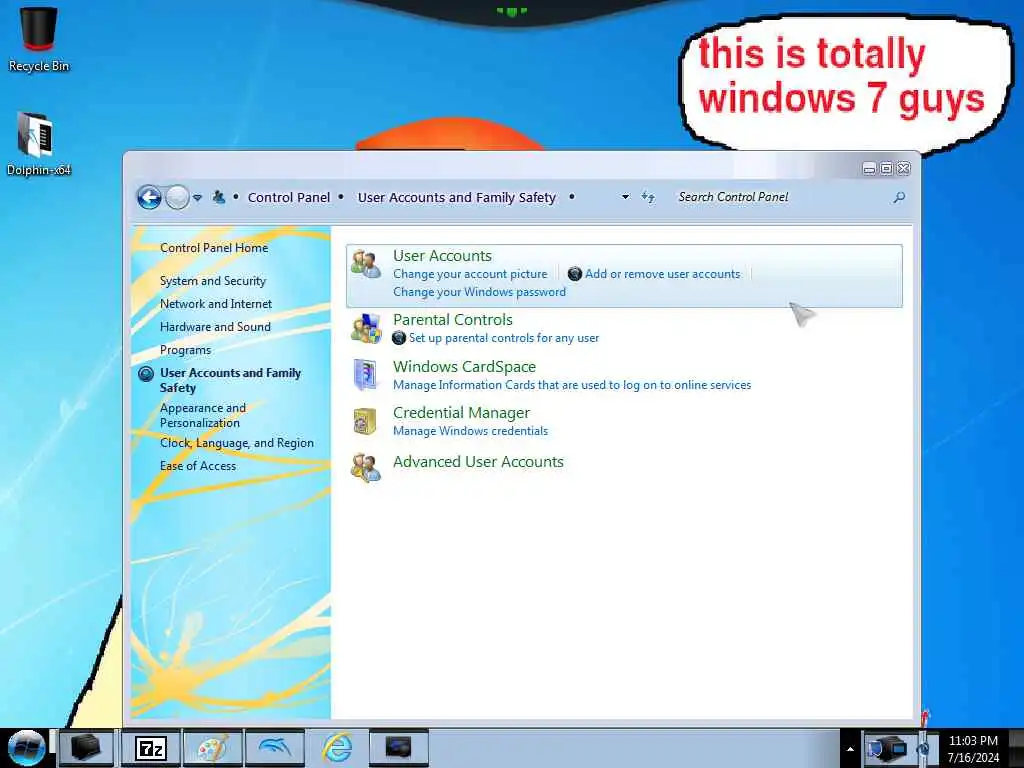Viewport: 1024px width, 768px height.
Task: Open Ease of Access category
Action: pyautogui.click(x=198, y=466)
